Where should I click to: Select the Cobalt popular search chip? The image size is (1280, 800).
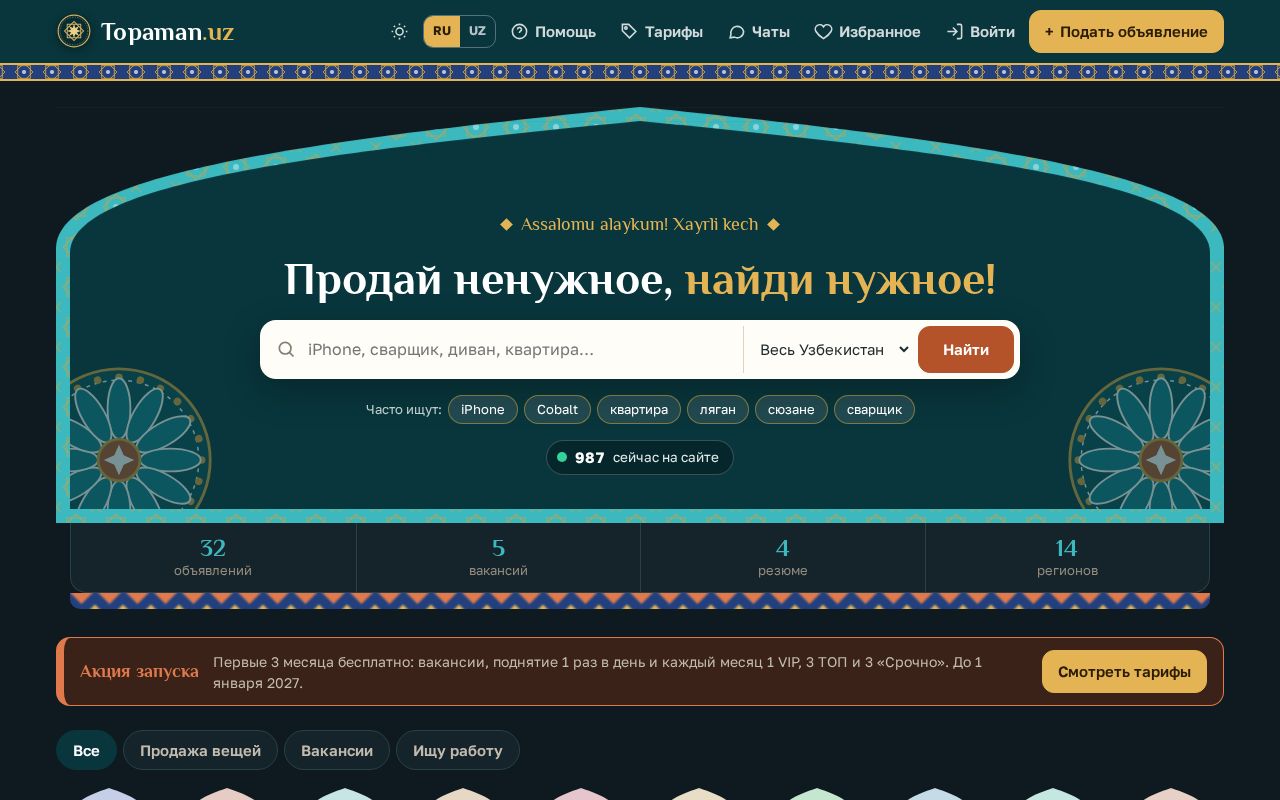pyautogui.click(x=557, y=409)
